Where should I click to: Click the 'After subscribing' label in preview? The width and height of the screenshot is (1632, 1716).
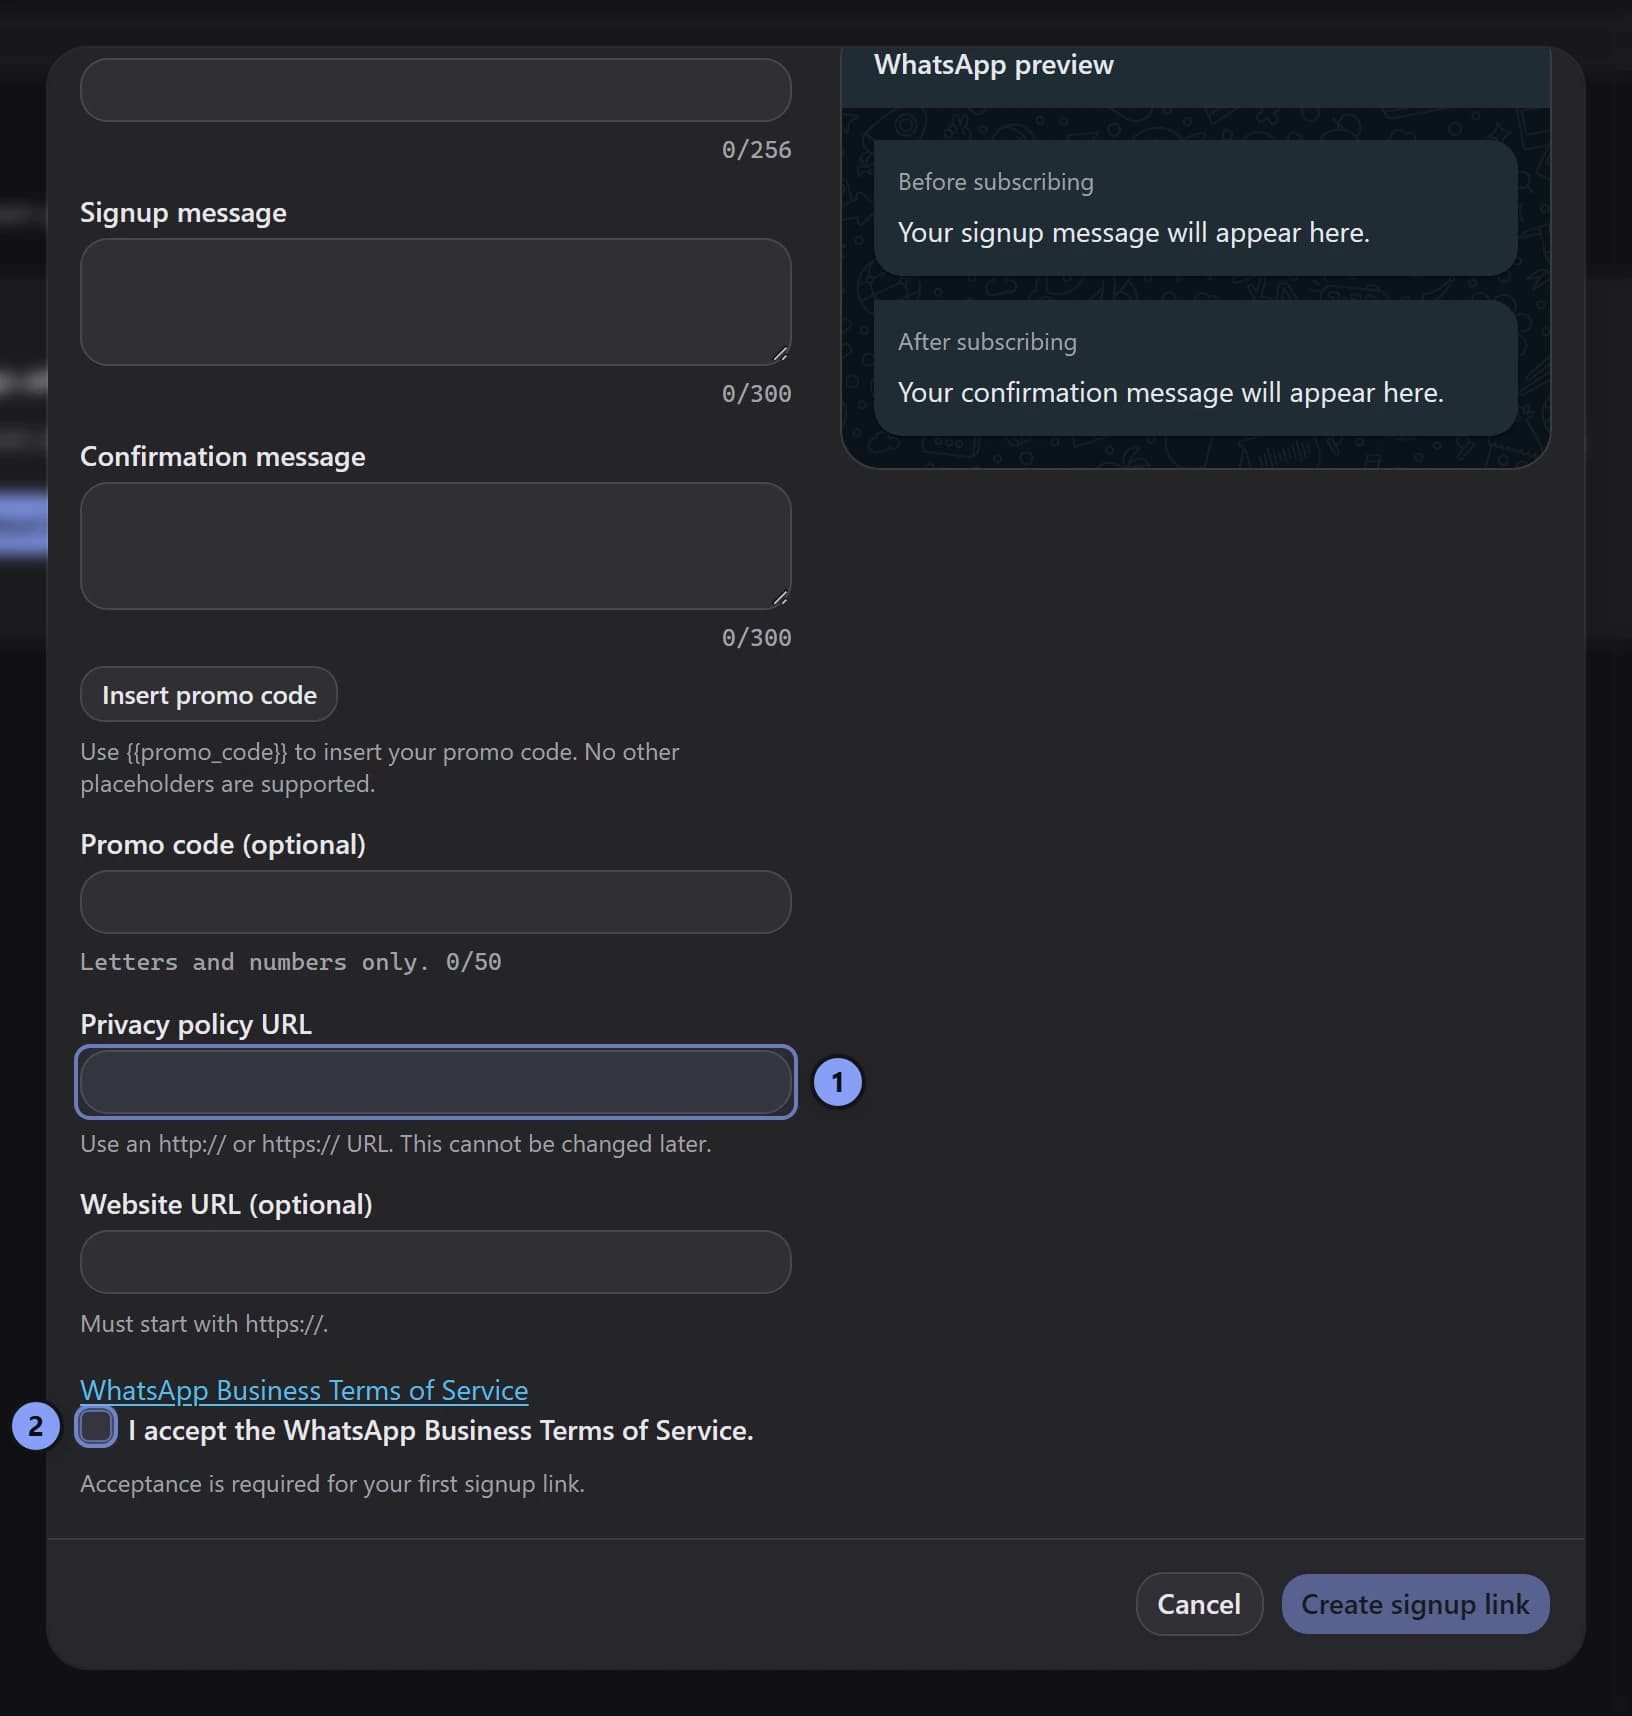coord(987,341)
